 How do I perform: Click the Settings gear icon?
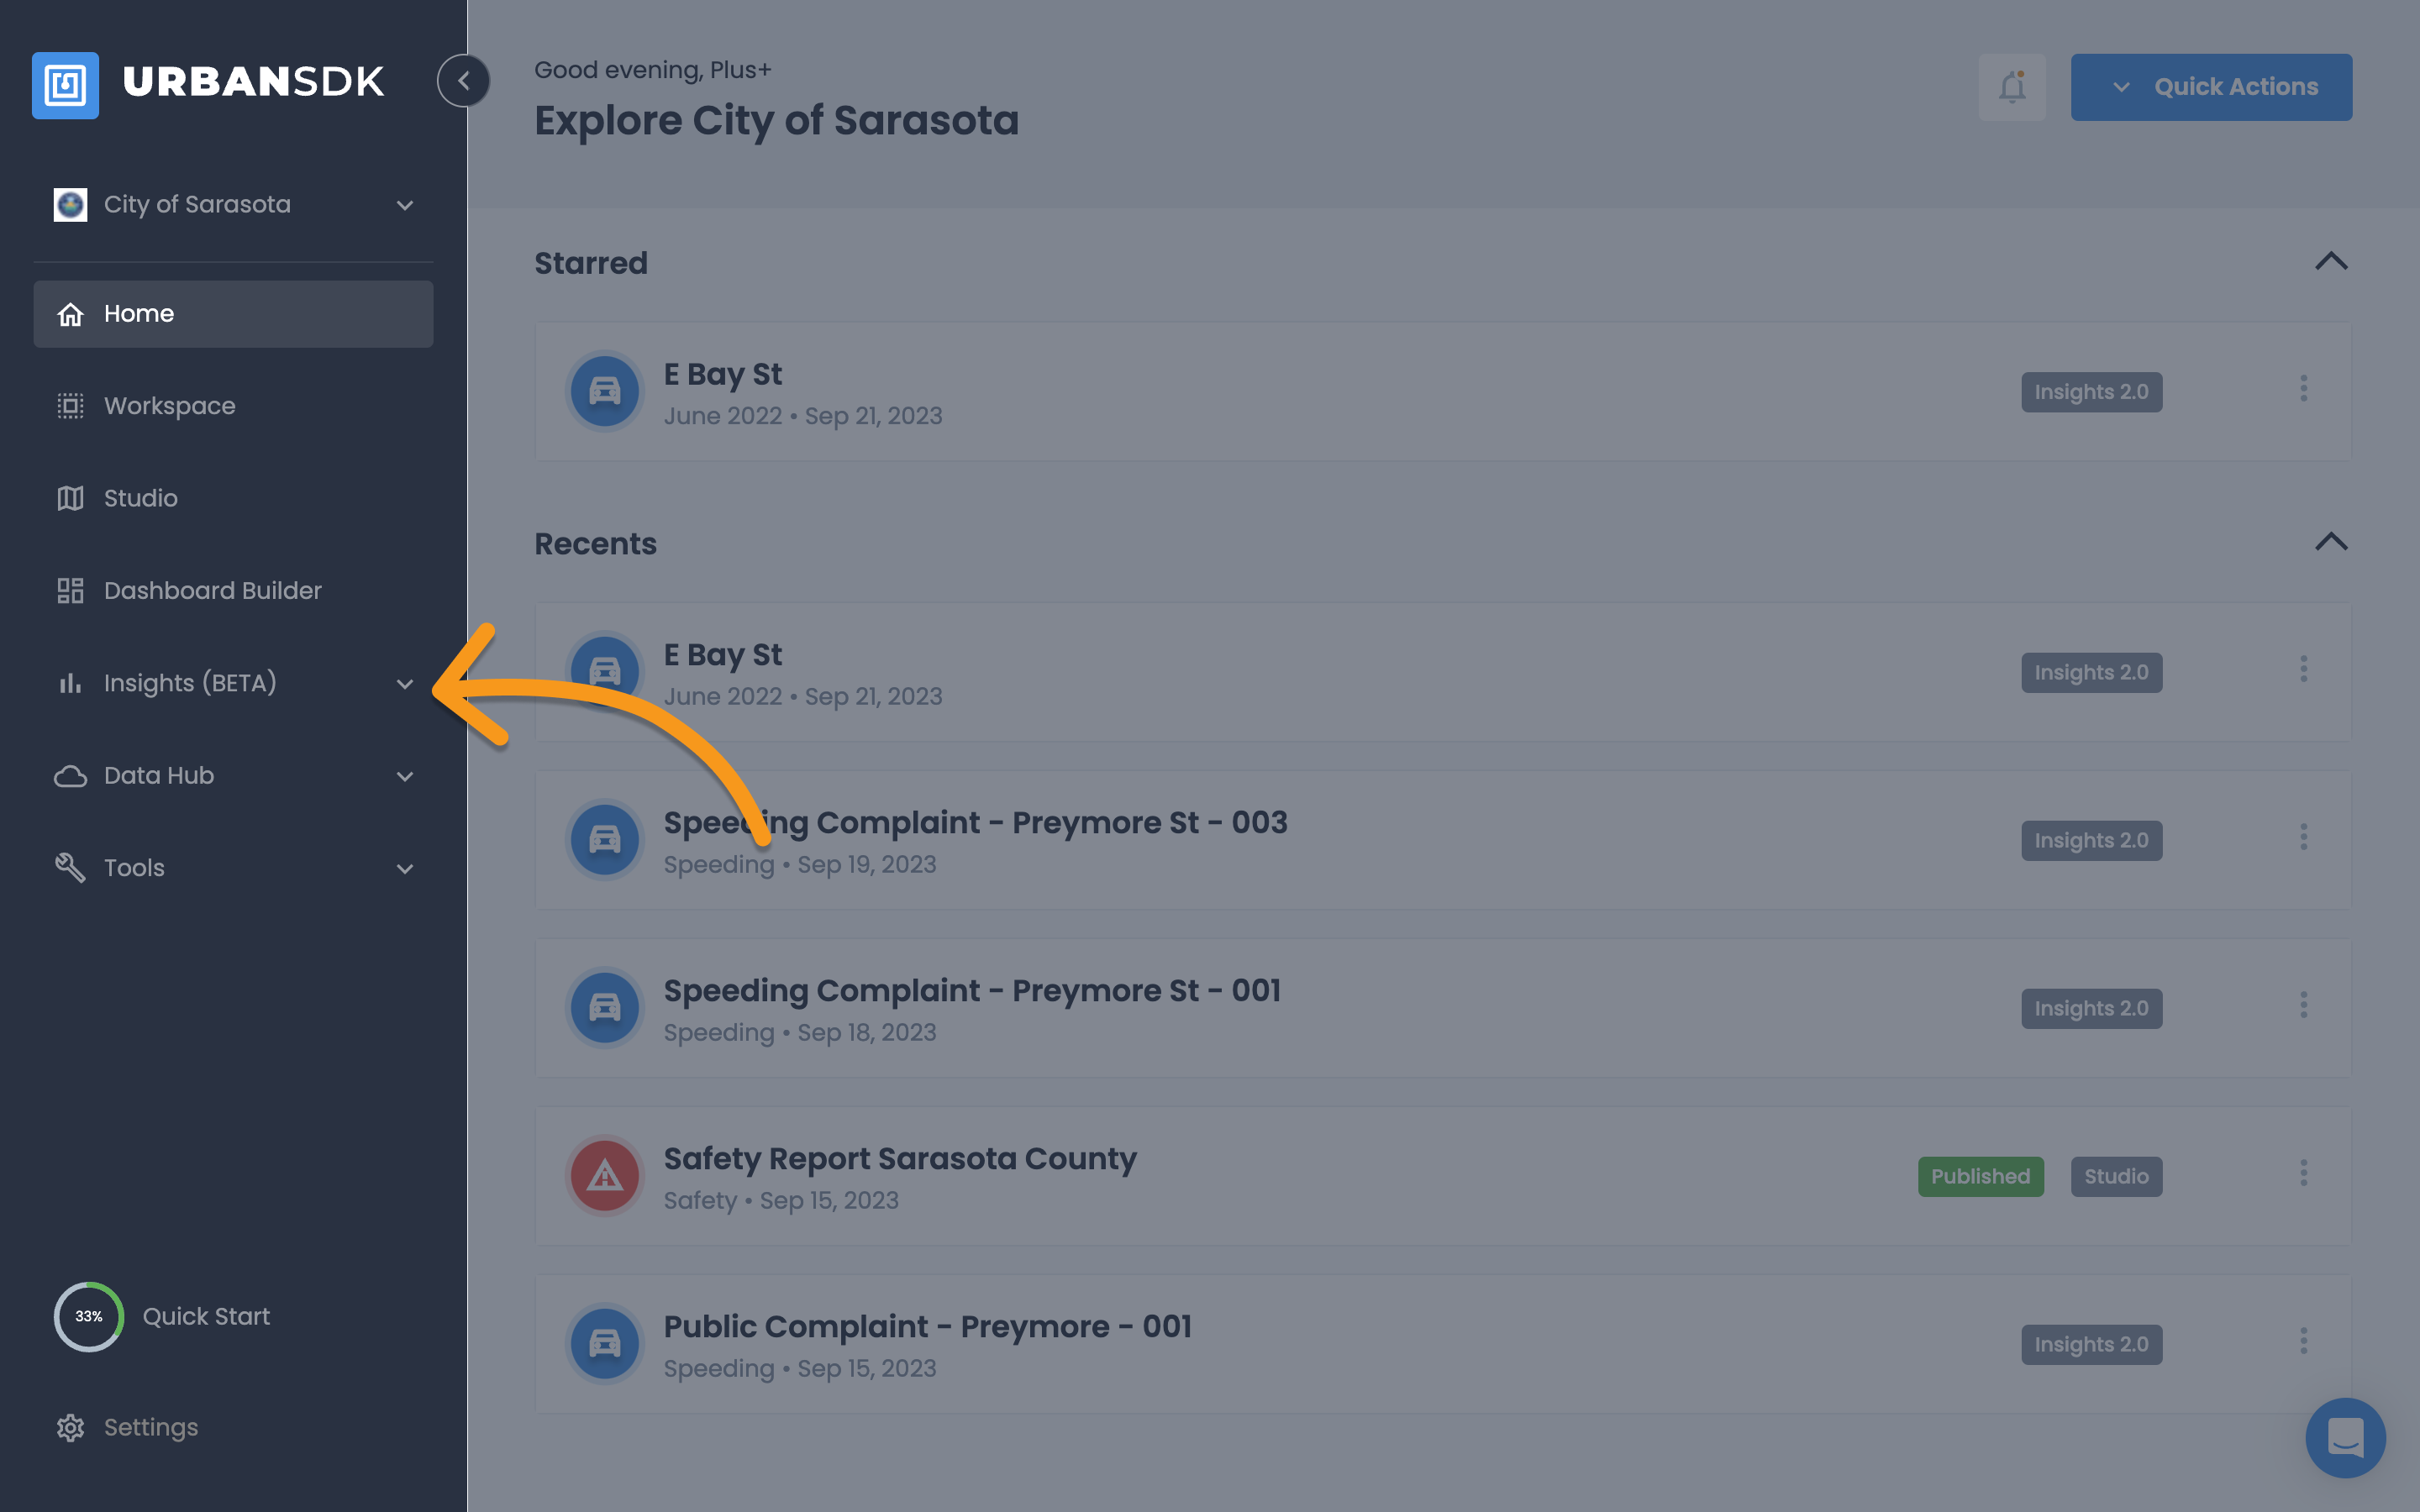click(70, 1427)
